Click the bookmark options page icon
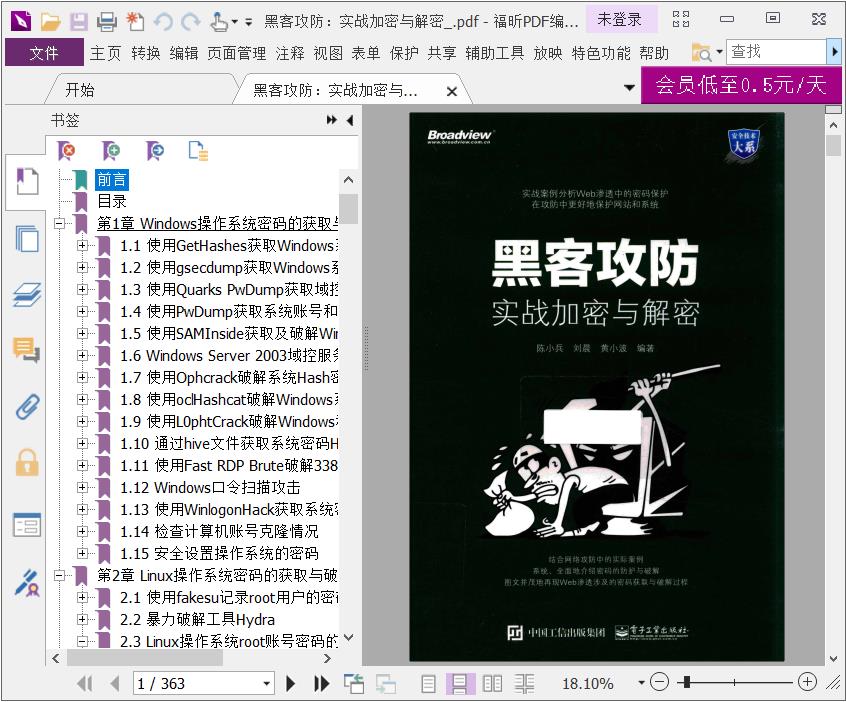This screenshot has height=702, width=846. pos(198,151)
